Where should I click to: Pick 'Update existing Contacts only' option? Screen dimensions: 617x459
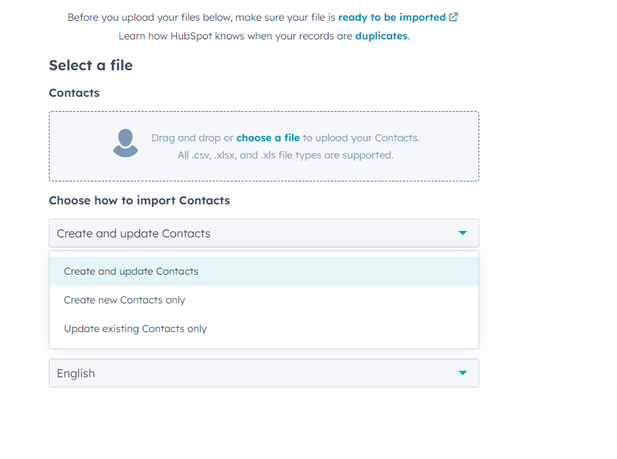[135, 328]
